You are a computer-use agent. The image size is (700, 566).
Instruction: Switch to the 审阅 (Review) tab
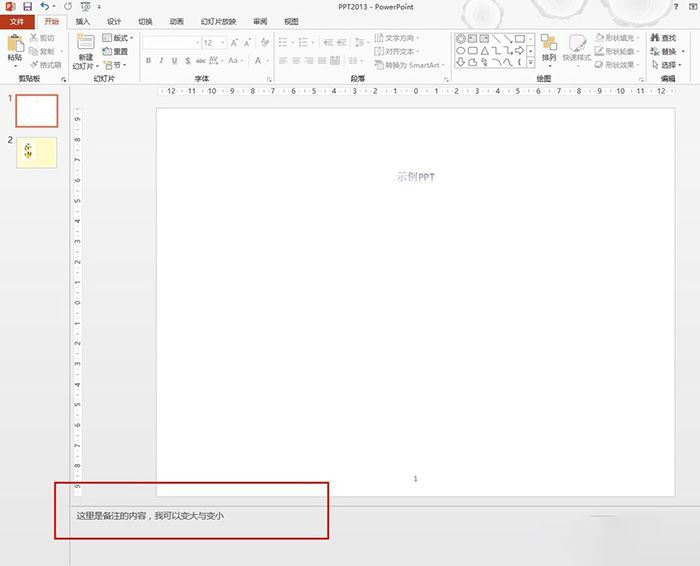[260, 21]
